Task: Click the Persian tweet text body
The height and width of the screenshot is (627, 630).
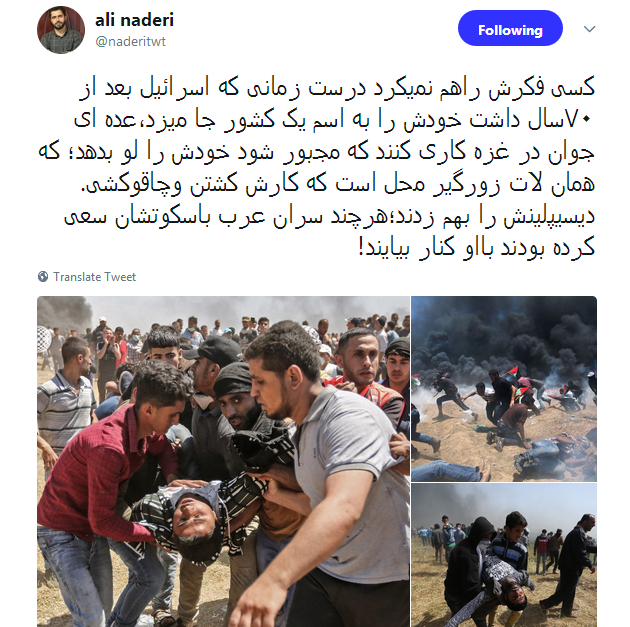Action: (317, 167)
